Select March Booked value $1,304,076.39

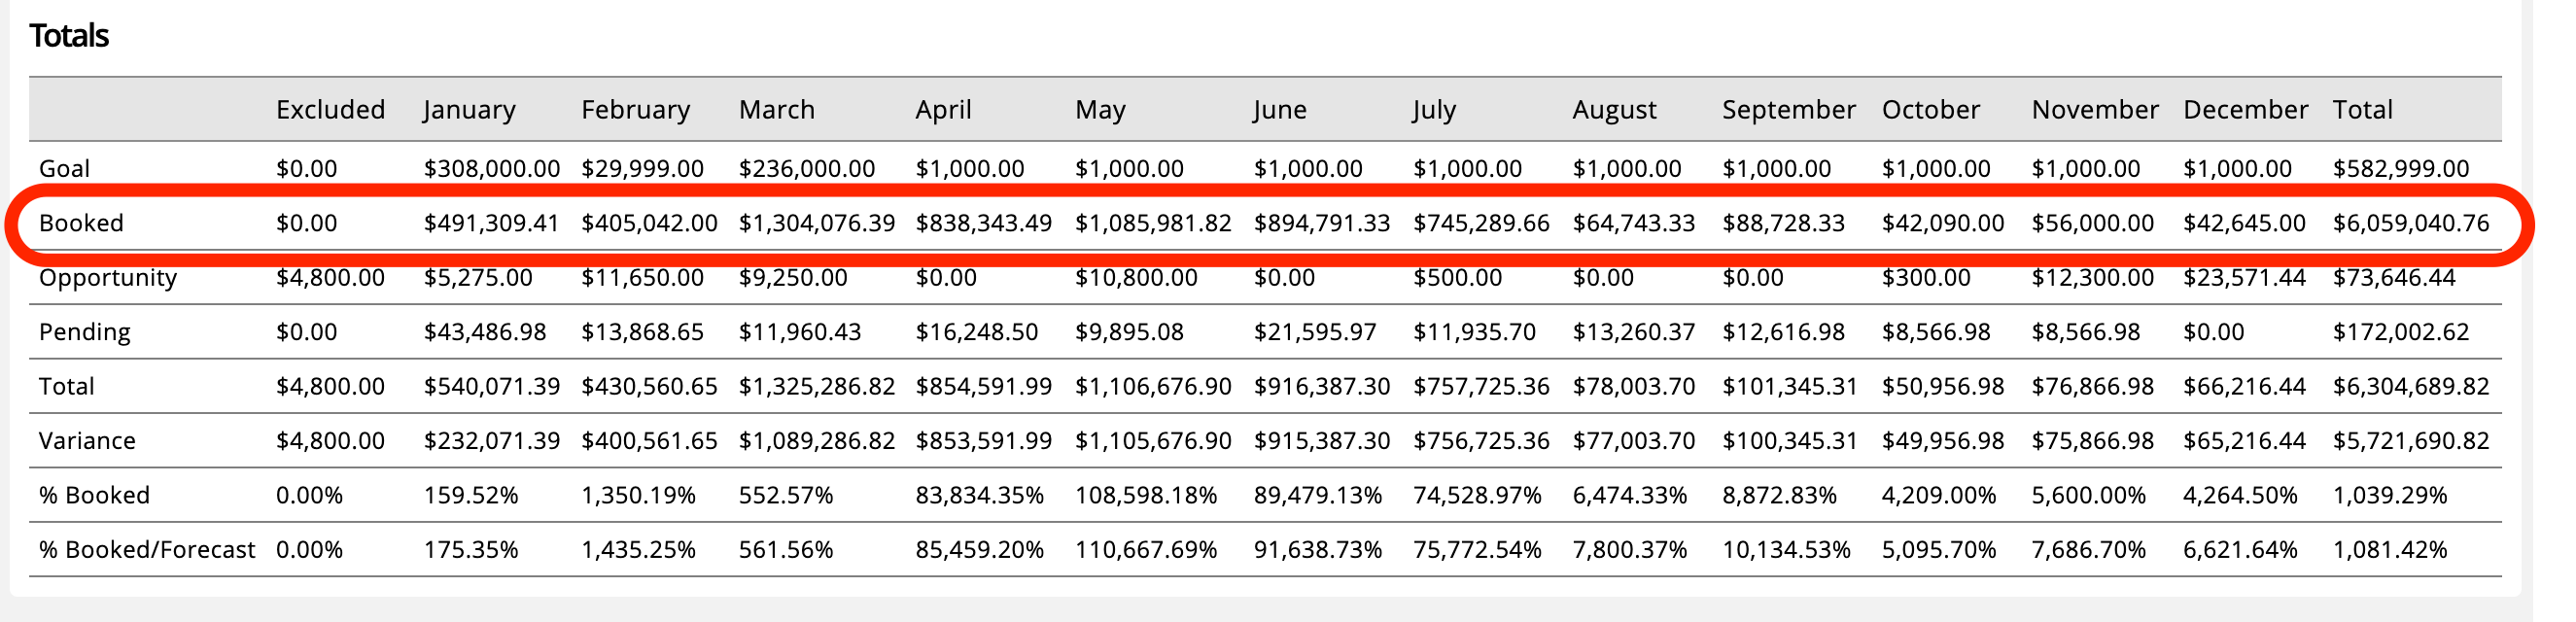tap(816, 223)
